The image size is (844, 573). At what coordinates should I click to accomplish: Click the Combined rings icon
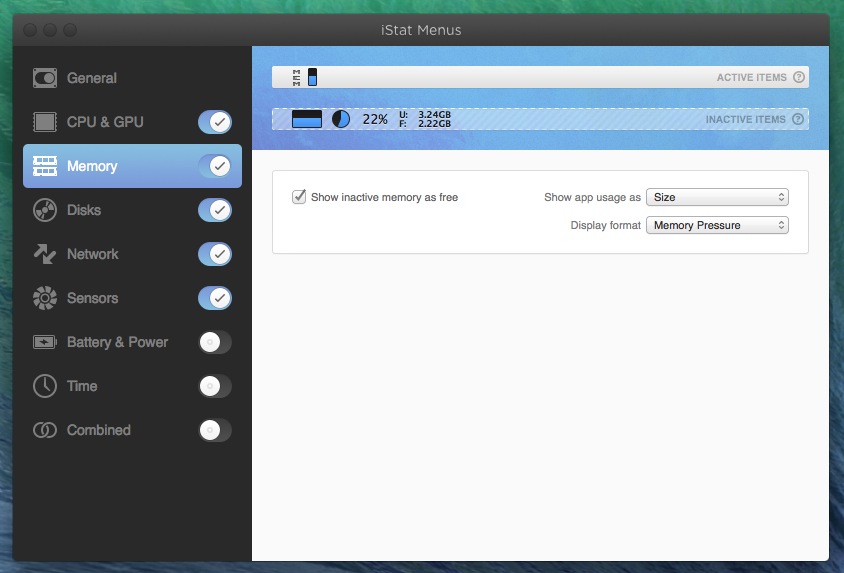pyautogui.click(x=45, y=430)
